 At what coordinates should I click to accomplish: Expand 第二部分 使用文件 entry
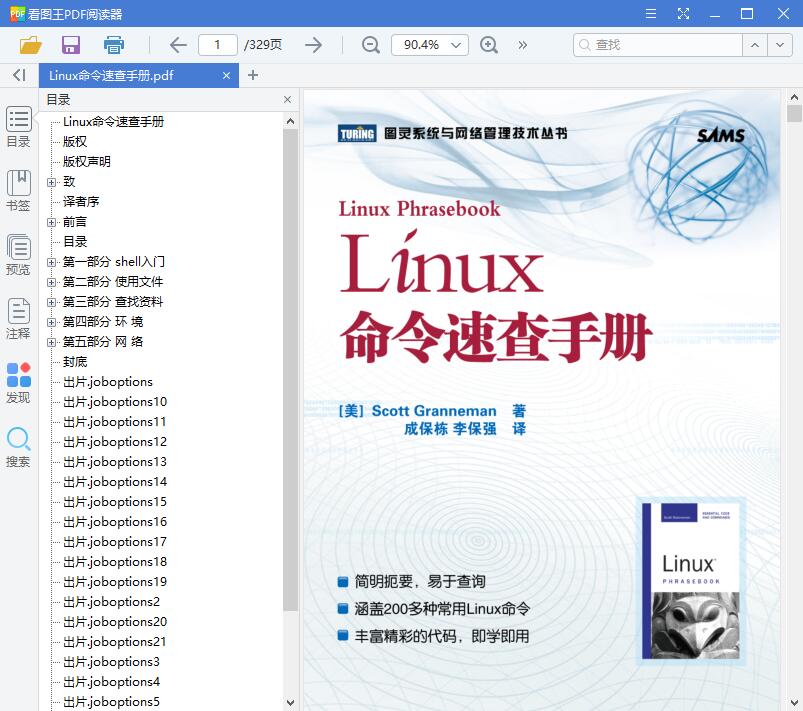51,282
